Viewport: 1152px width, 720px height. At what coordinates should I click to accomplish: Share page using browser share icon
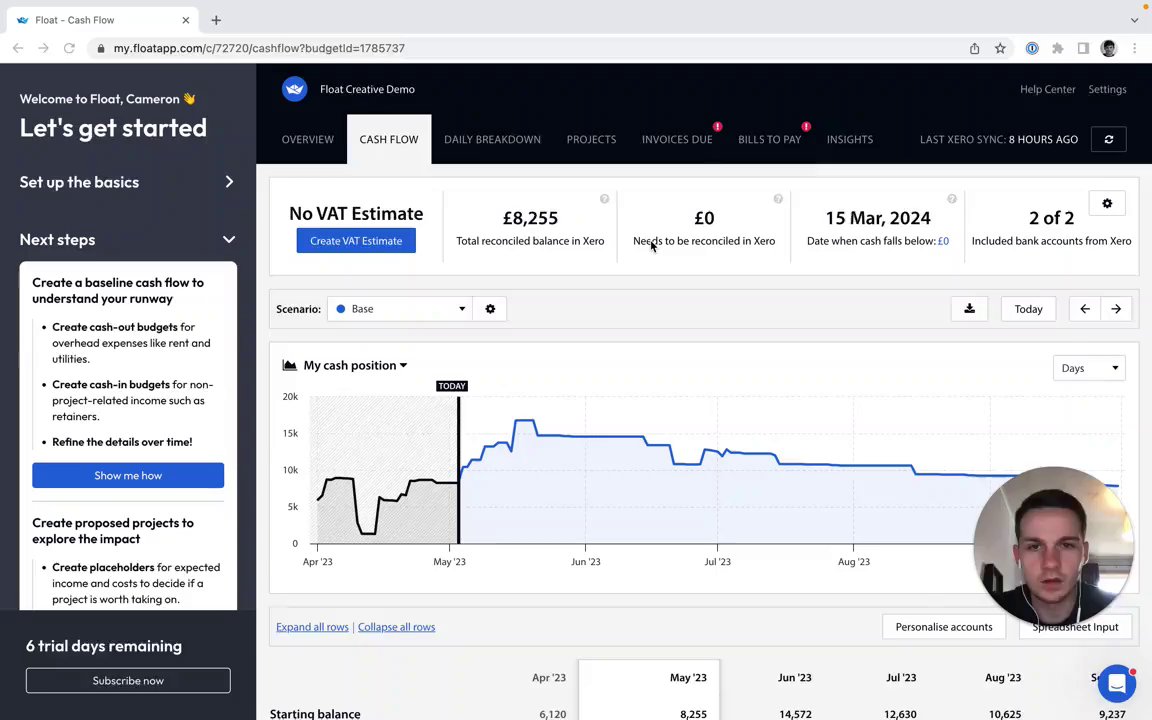(974, 48)
